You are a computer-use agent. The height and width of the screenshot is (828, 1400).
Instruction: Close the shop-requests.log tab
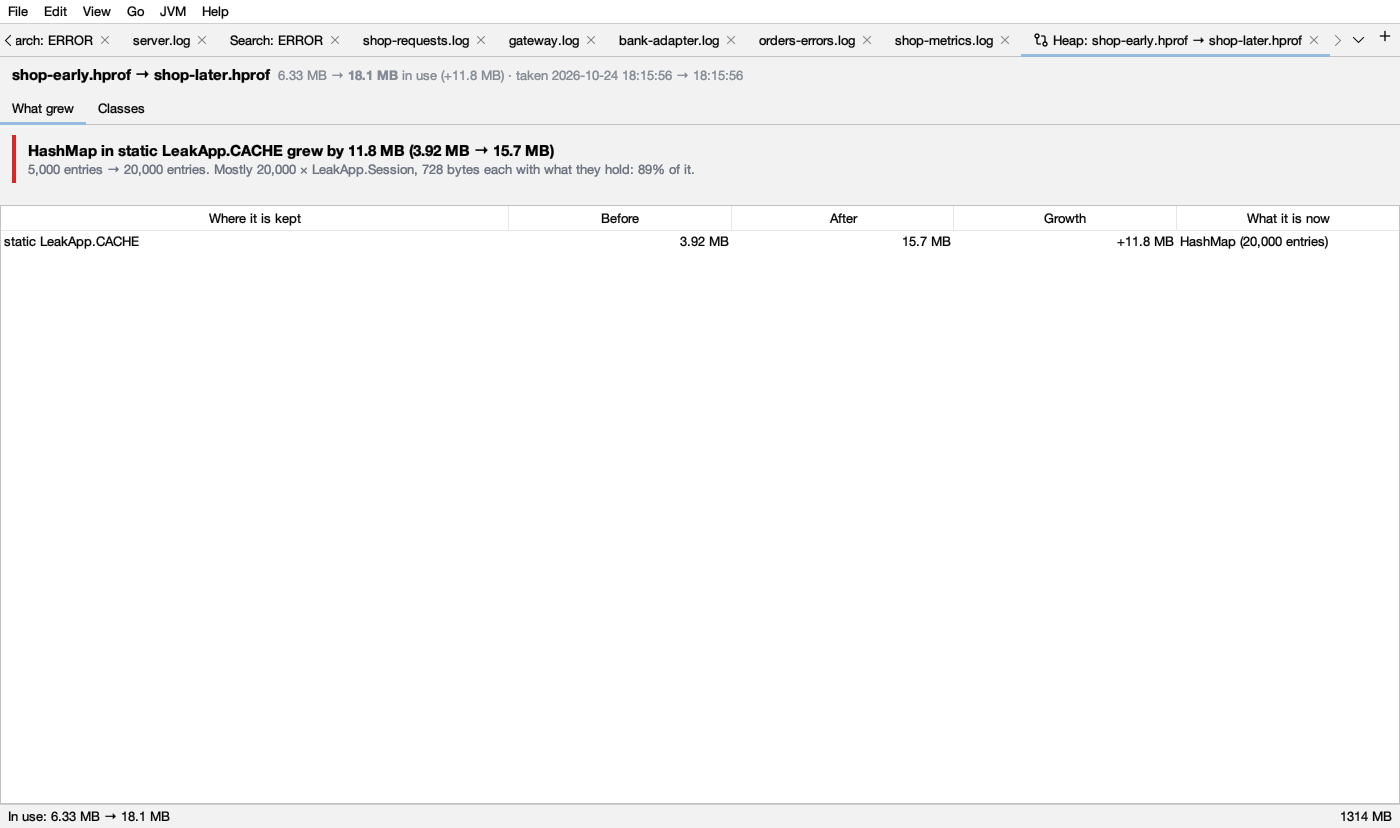481,40
